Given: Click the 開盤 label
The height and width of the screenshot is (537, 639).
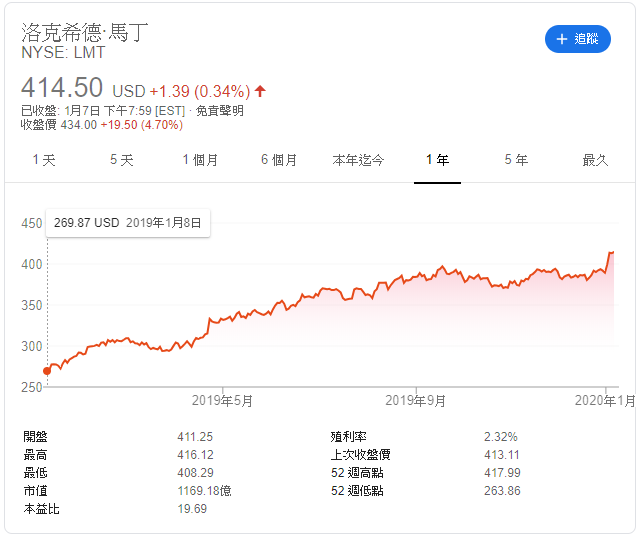Looking at the screenshot, I should 35,437.
